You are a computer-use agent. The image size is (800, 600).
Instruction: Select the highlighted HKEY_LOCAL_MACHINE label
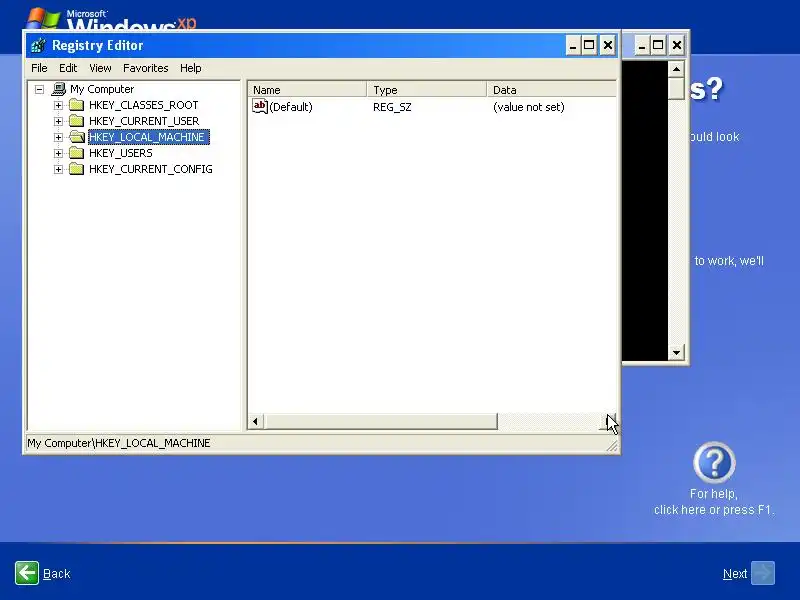tap(148, 137)
